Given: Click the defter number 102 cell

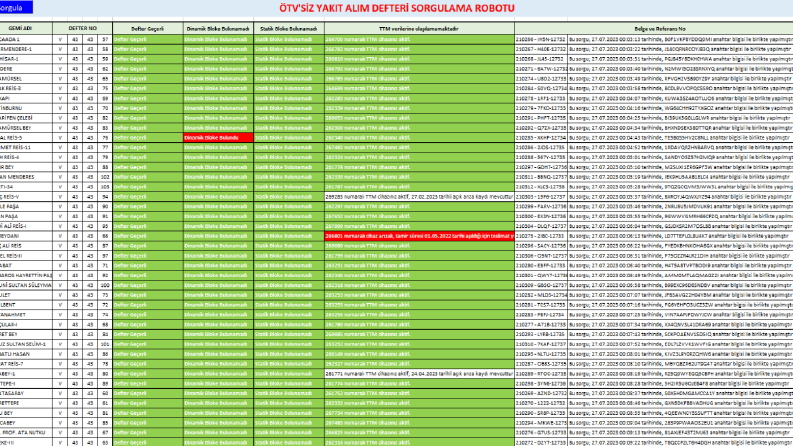Looking at the screenshot, I should click(105, 177).
